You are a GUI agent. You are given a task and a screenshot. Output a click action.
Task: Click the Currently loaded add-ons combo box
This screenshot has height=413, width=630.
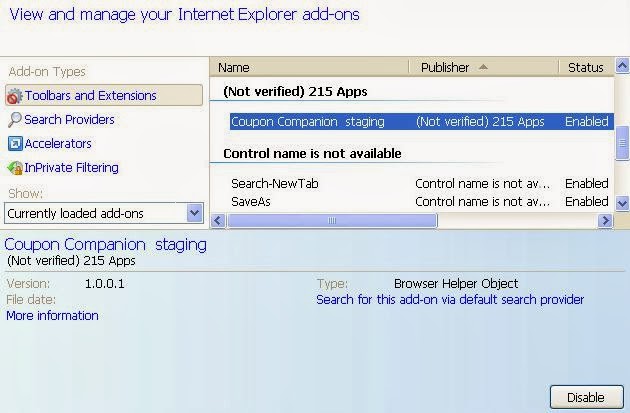click(104, 213)
